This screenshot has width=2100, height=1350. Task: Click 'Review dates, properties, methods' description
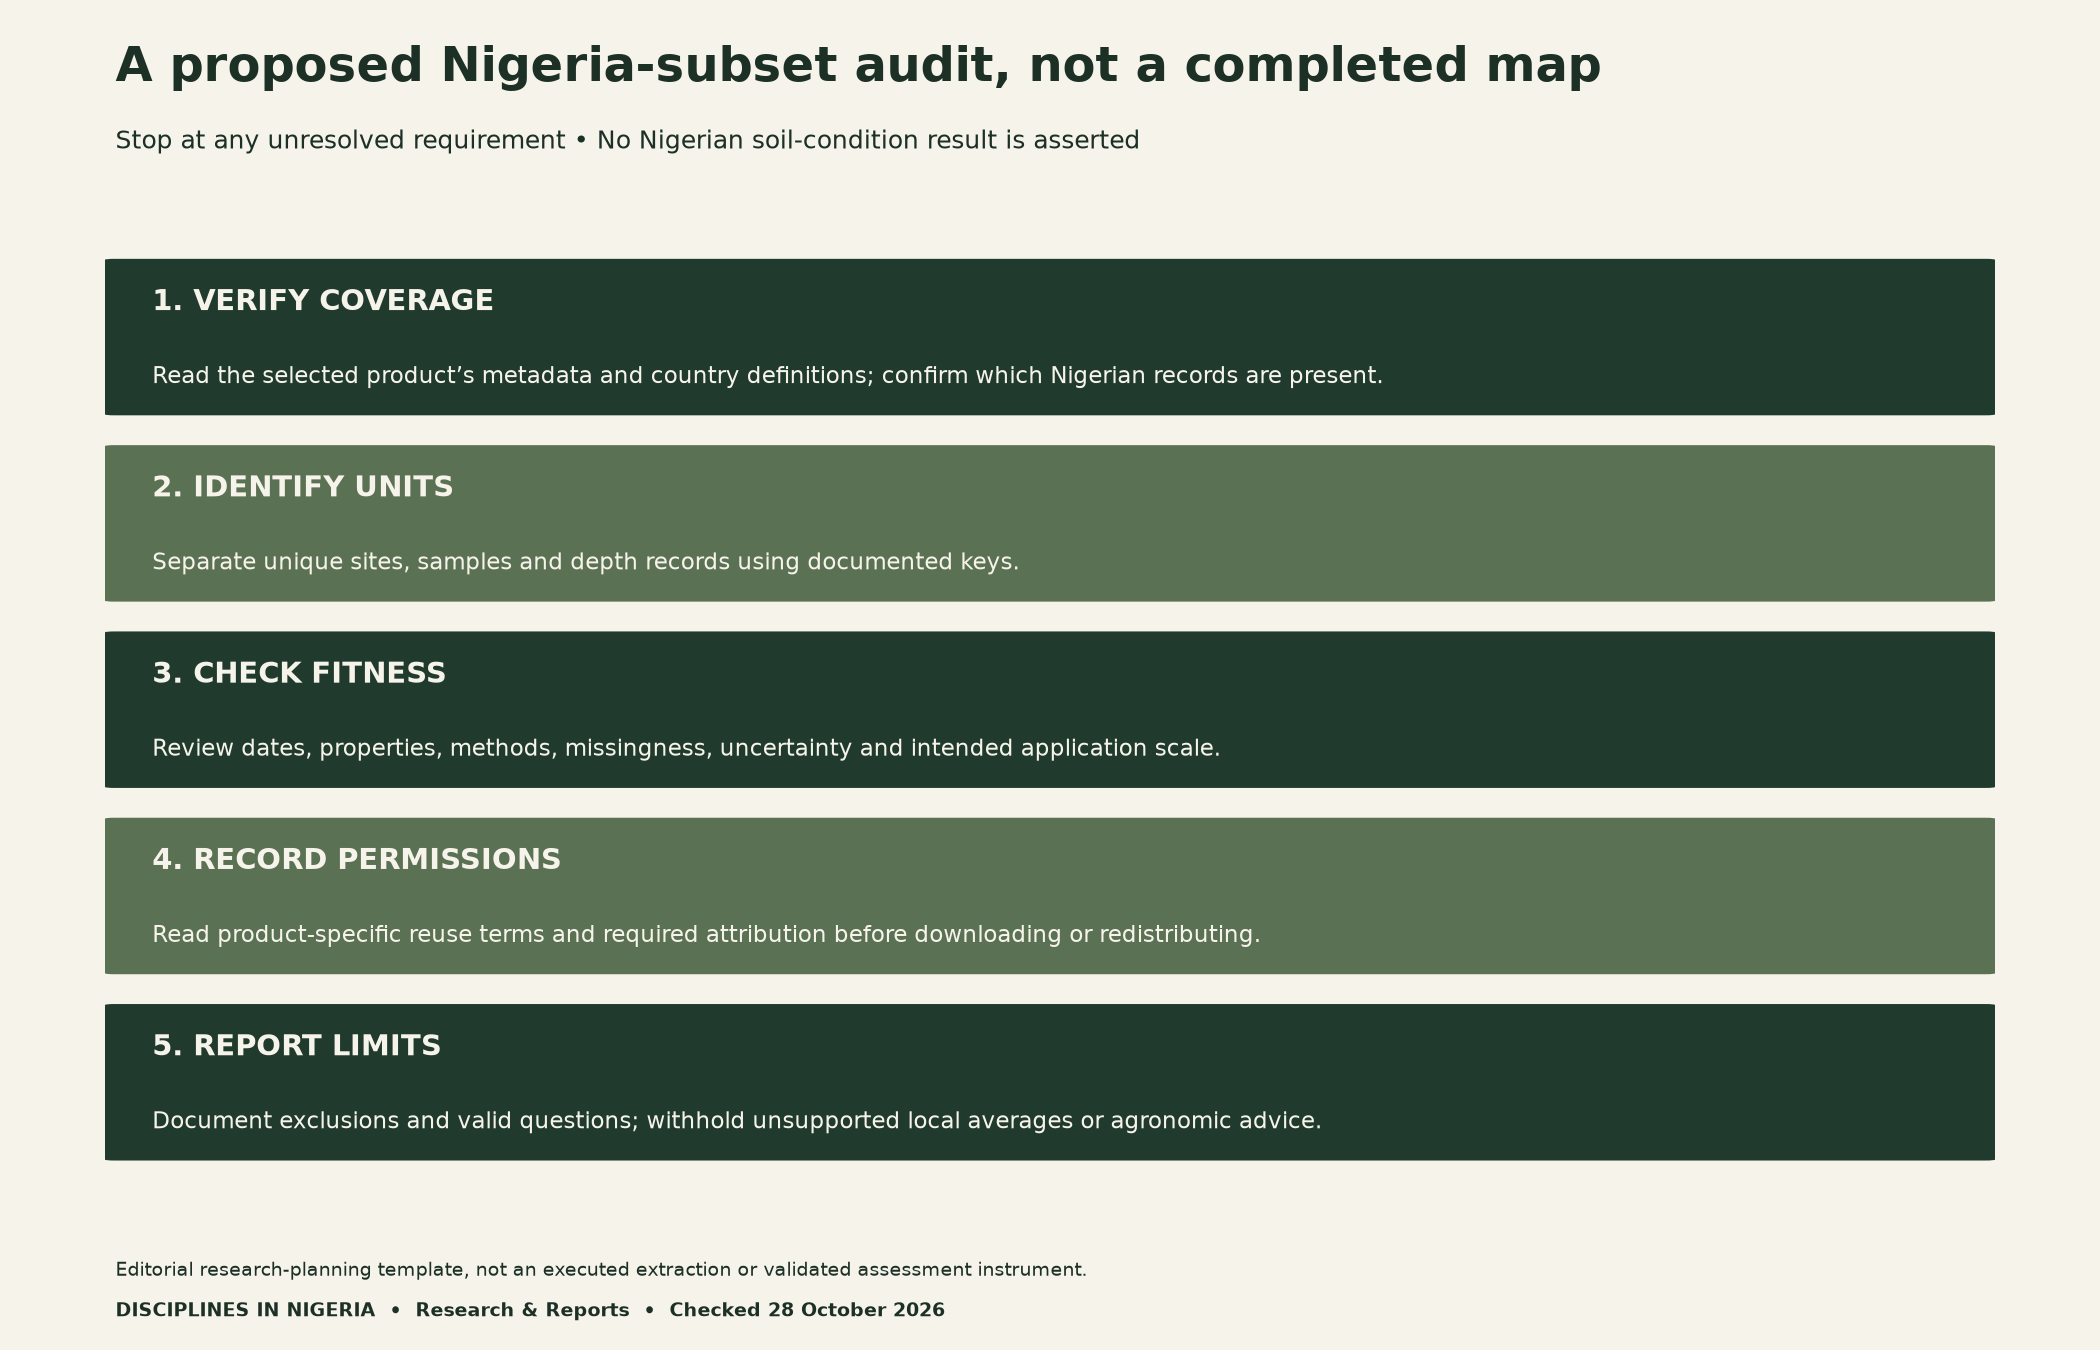point(686,748)
